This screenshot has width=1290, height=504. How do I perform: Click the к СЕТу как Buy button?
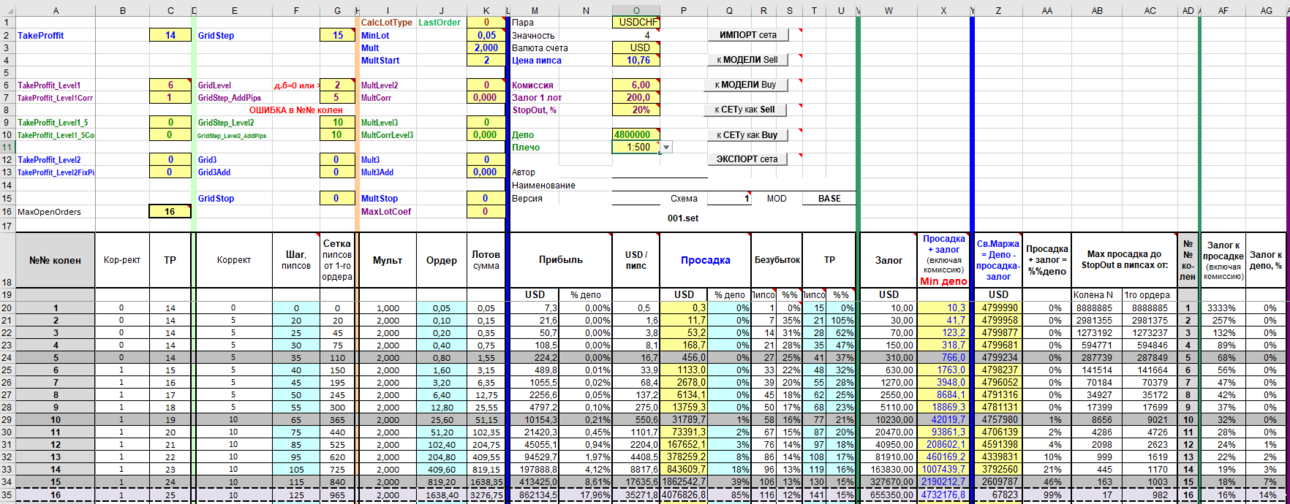click(747, 134)
